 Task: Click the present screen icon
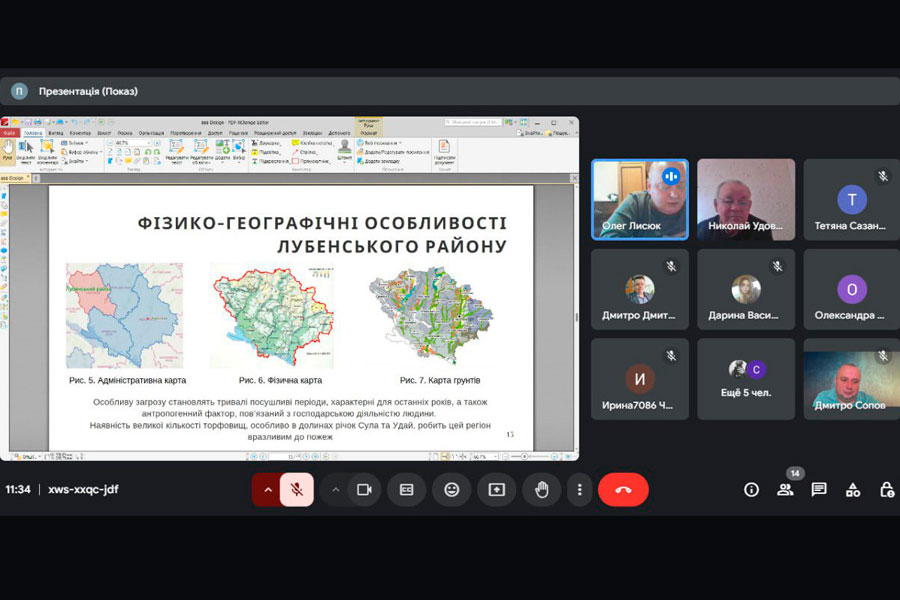pos(496,489)
